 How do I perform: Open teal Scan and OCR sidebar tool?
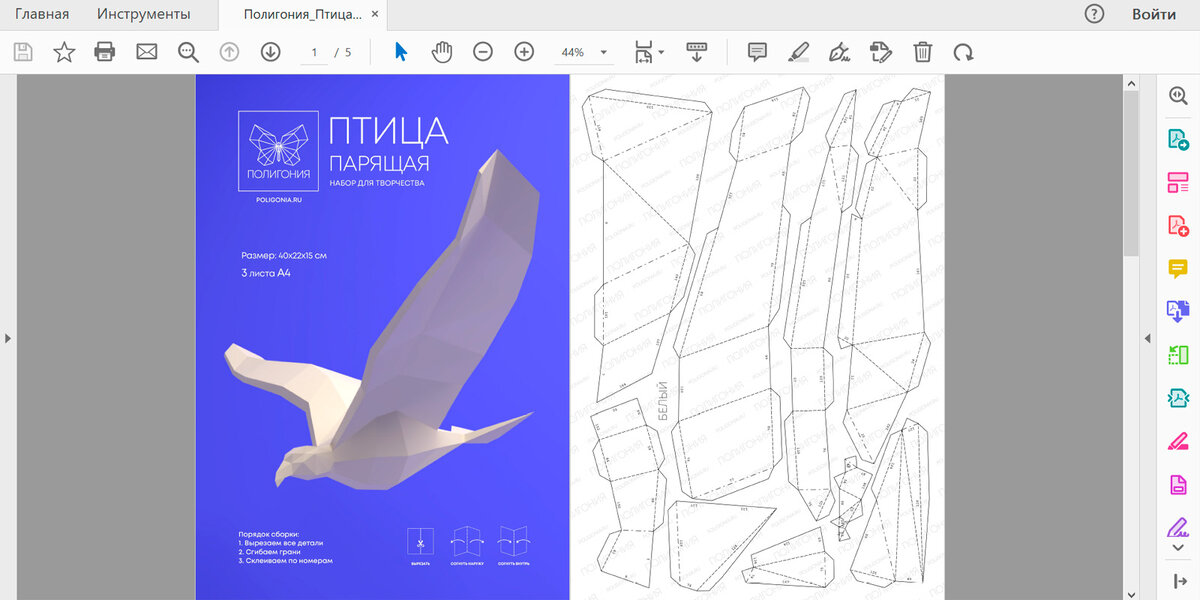1178,398
